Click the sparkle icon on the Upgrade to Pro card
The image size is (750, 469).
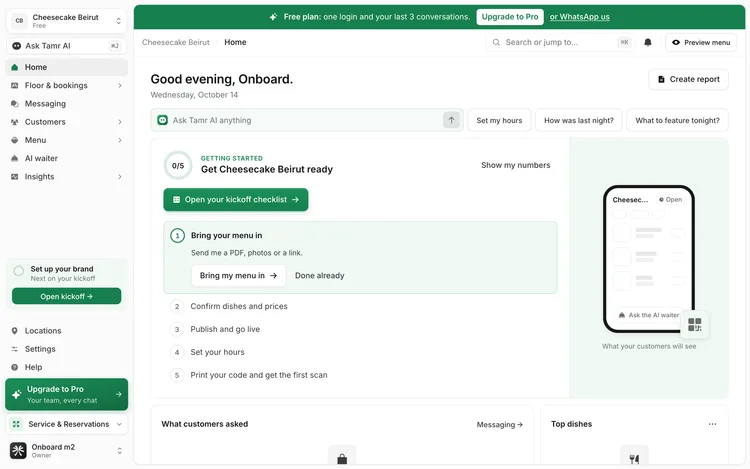click(x=16, y=394)
